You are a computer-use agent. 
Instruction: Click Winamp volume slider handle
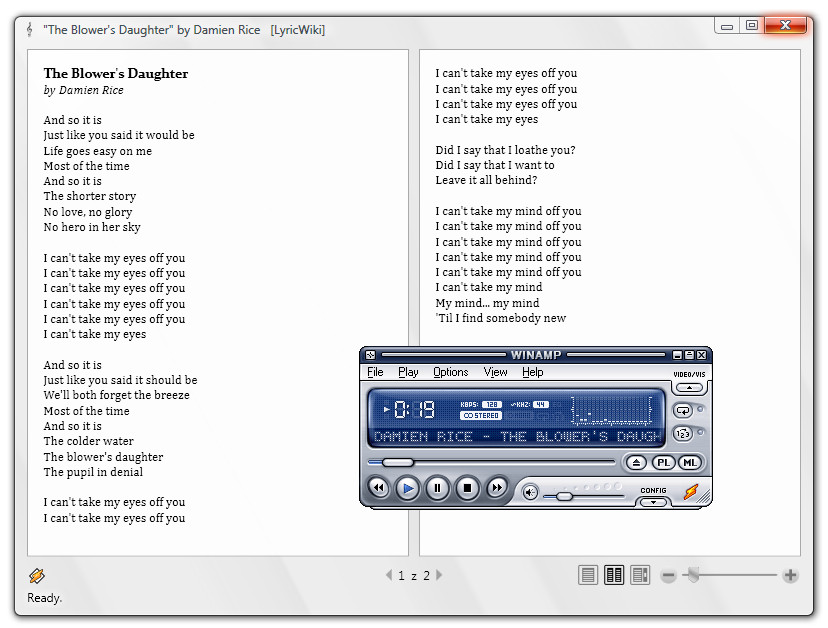564,496
